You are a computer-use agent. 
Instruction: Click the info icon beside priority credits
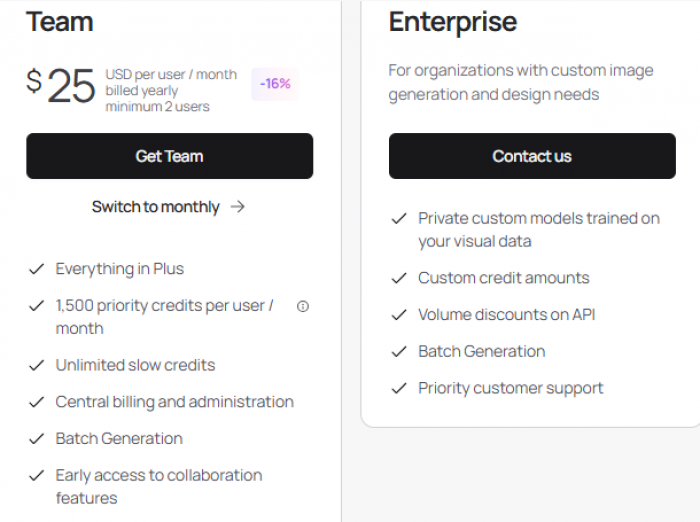[303, 306]
